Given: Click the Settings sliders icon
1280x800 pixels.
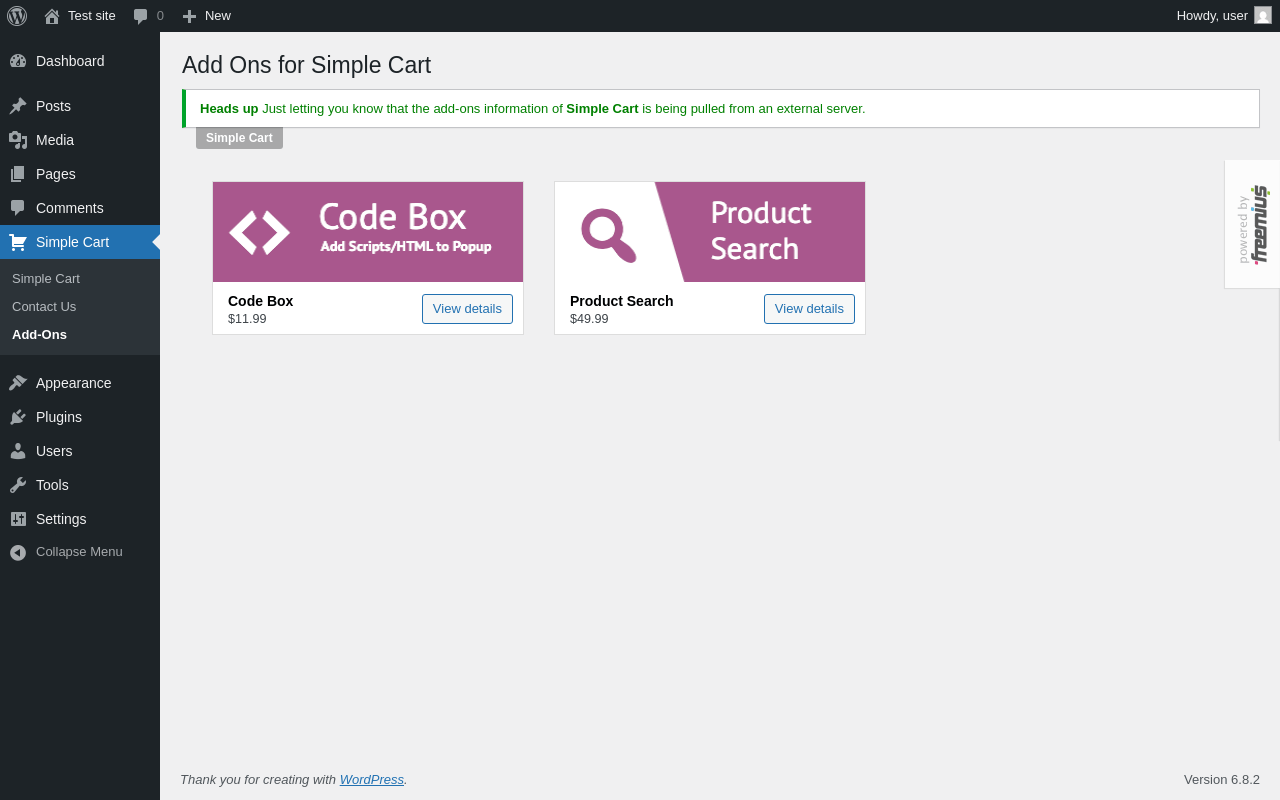Looking at the screenshot, I should [x=18, y=519].
